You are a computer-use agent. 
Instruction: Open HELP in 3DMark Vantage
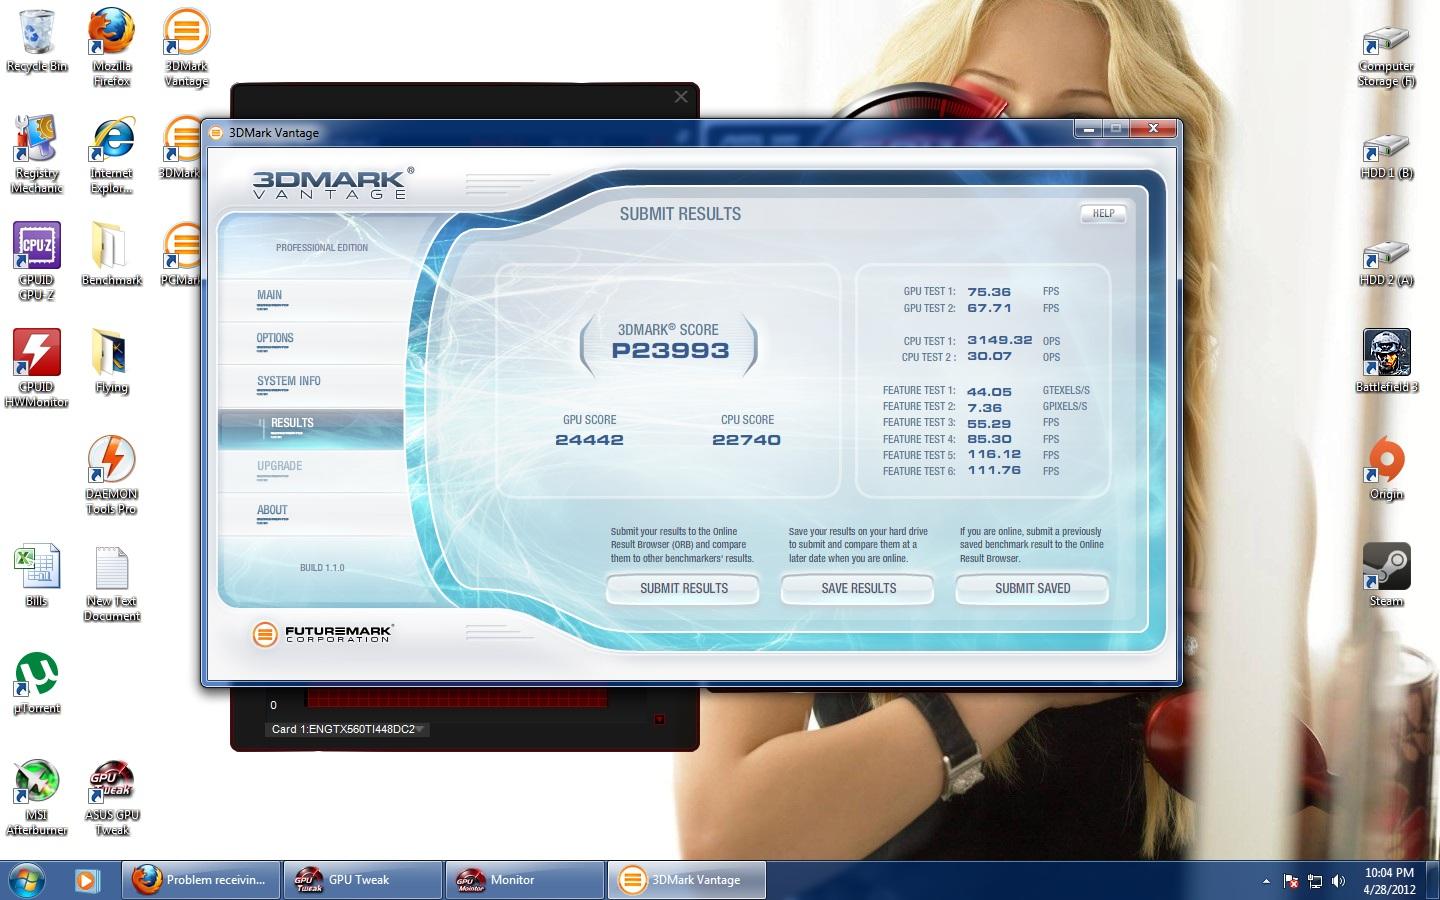(1103, 214)
